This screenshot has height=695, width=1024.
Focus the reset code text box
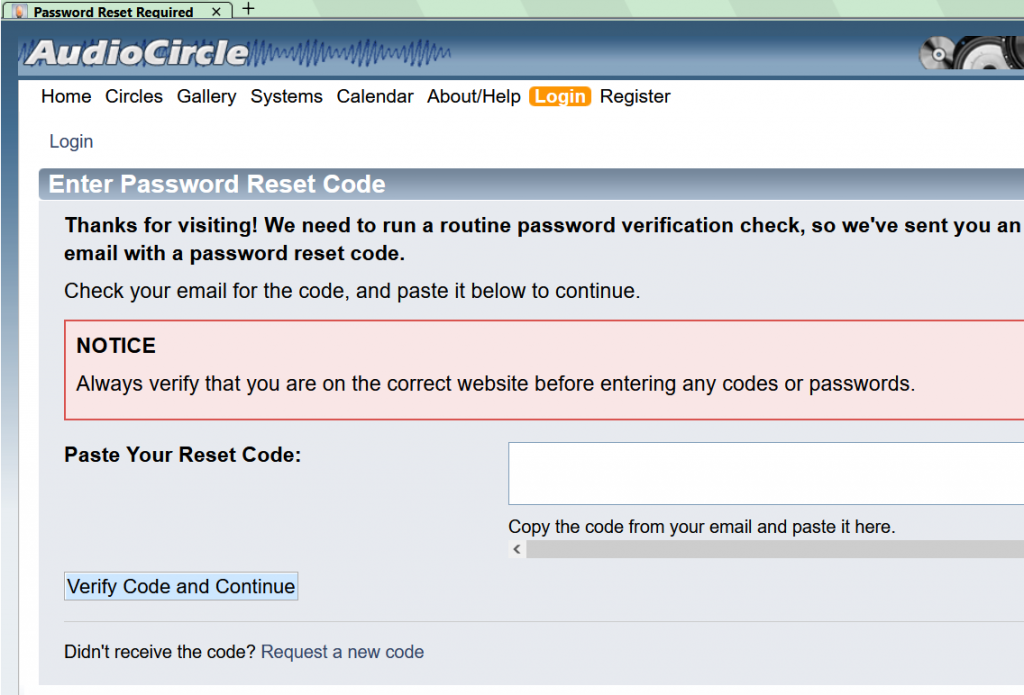[765, 473]
